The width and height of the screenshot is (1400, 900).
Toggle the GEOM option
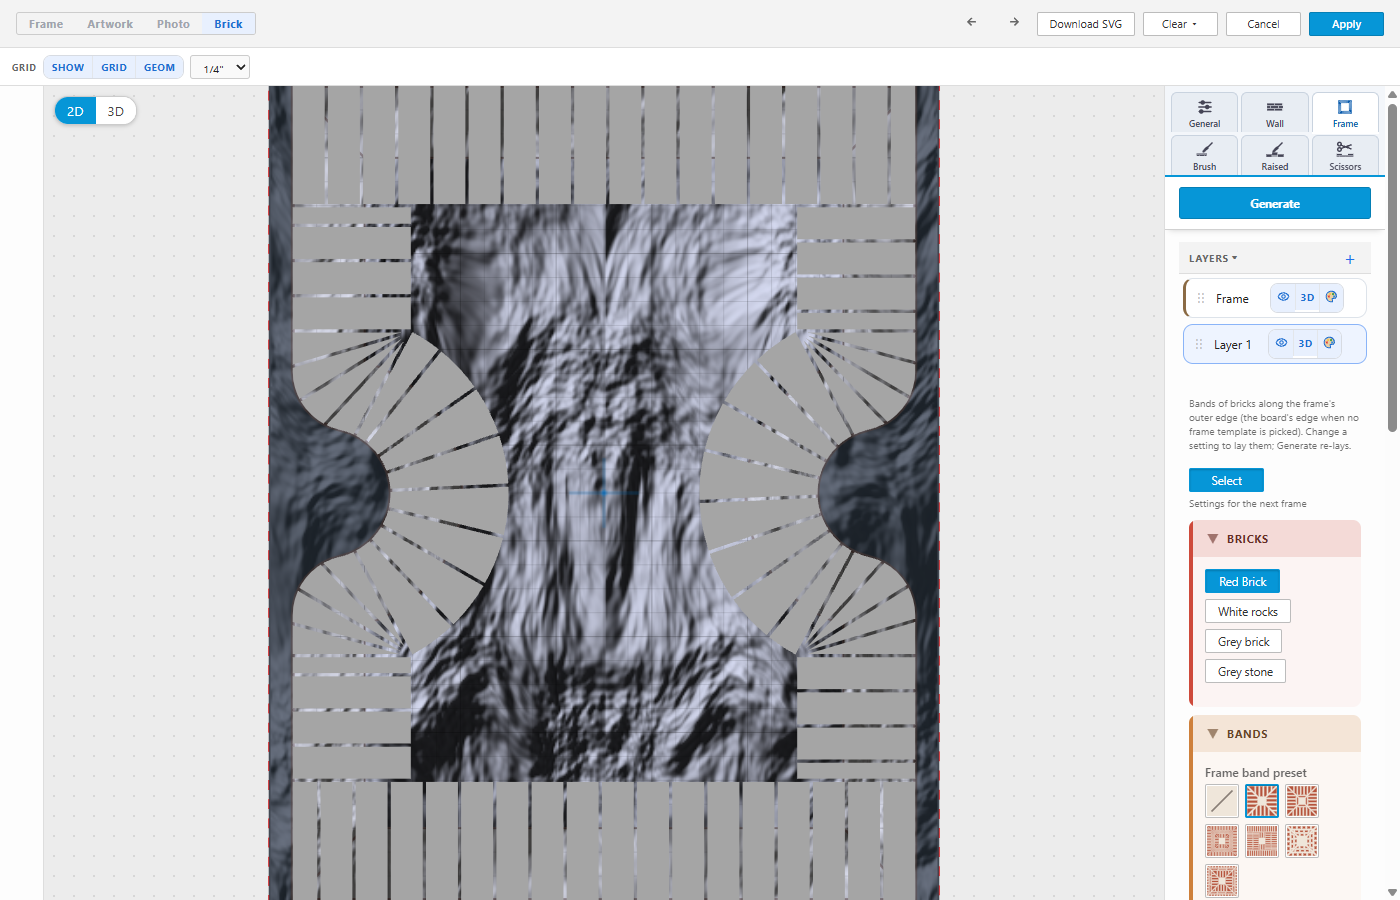coord(159,67)
